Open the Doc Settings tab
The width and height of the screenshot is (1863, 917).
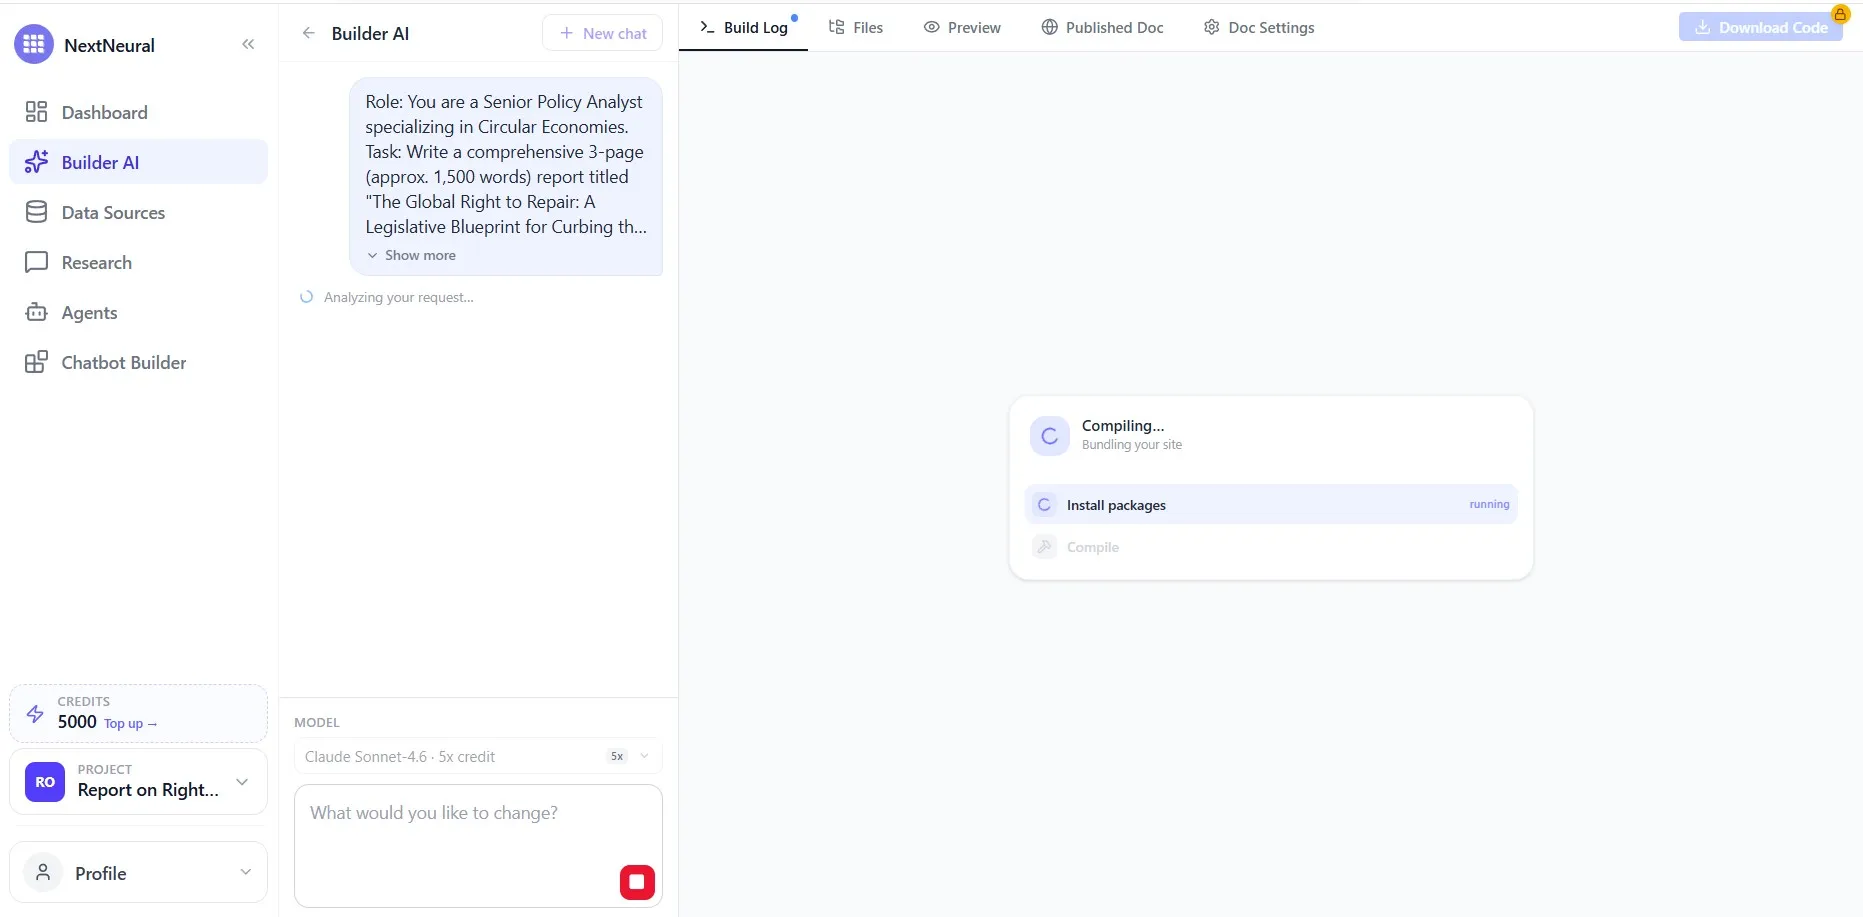point(1259,28)
